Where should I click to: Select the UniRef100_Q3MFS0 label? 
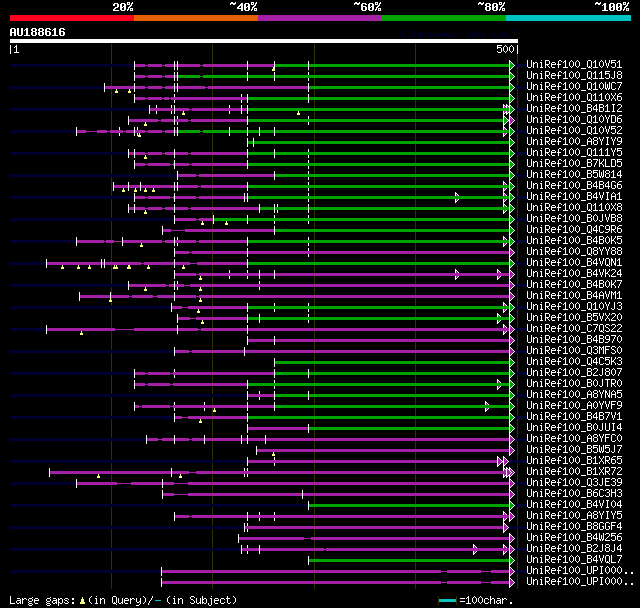pos(574,351)
